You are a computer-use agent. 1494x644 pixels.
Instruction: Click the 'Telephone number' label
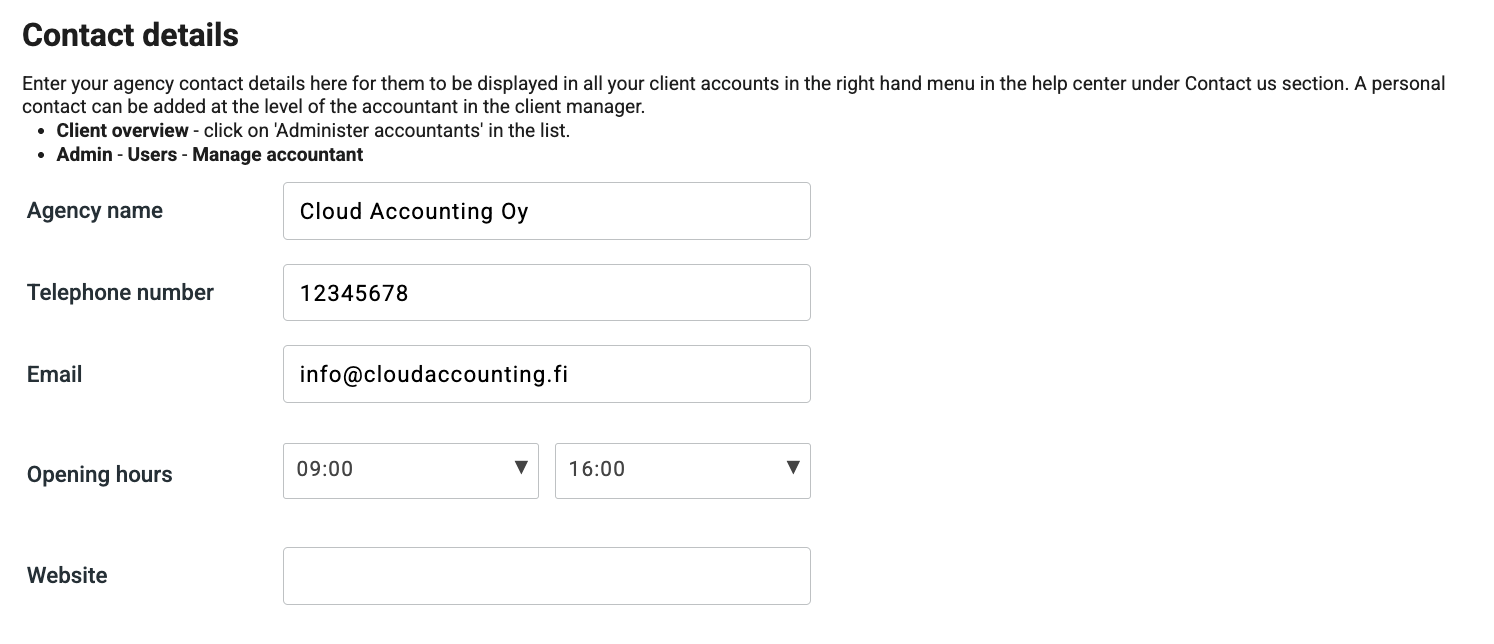tap(120, 293)
